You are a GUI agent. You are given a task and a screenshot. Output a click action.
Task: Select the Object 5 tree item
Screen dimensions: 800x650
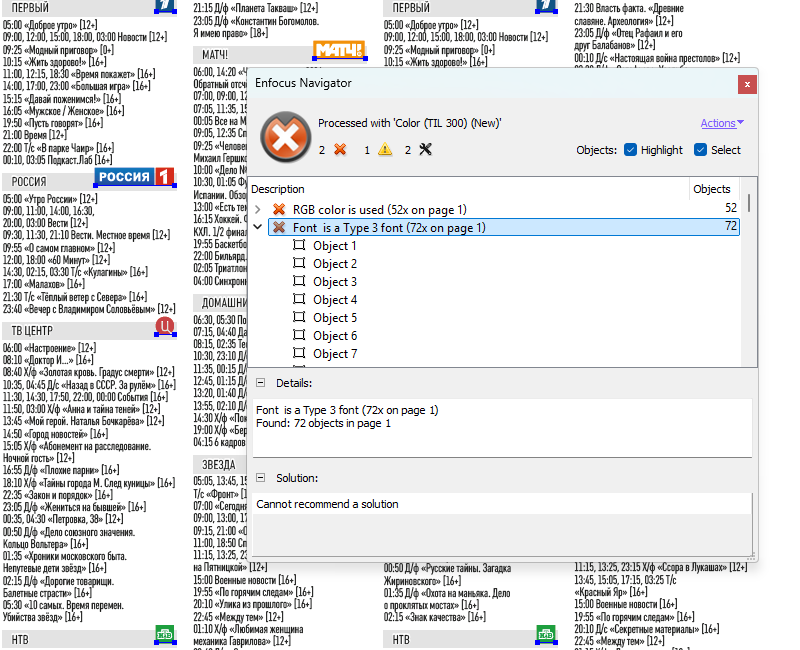335,318
